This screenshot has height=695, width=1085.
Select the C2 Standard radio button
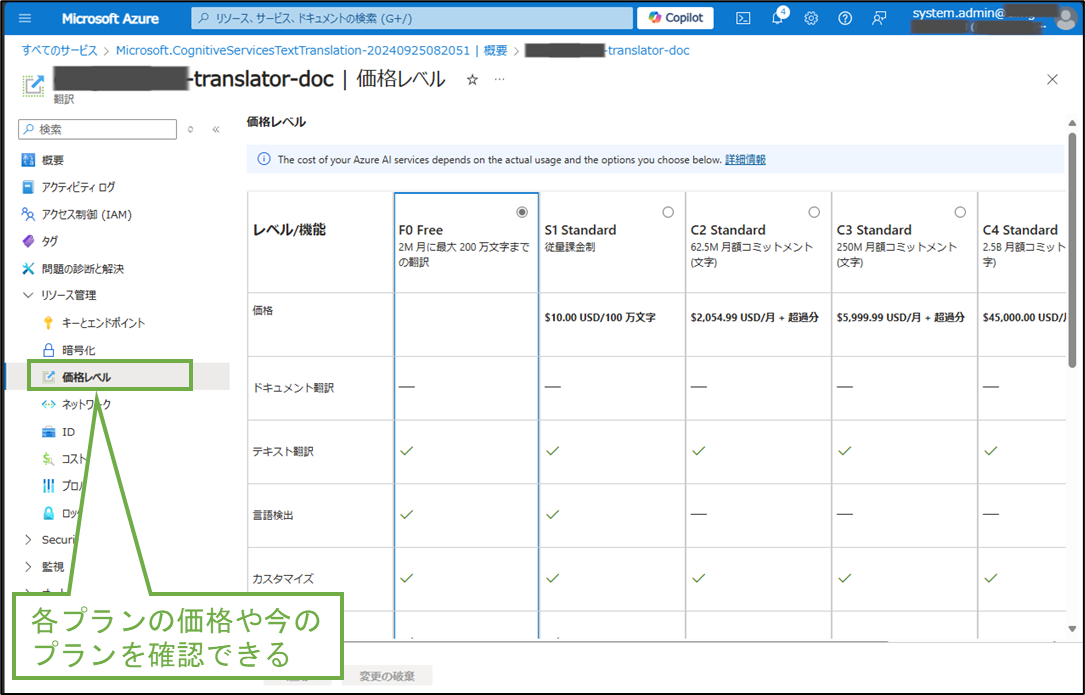[x=814, y=212]
